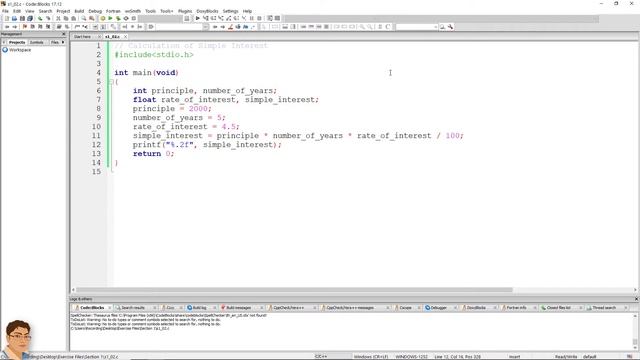
Task: Click the New file toolbar icon
Action: click(7, 18)
